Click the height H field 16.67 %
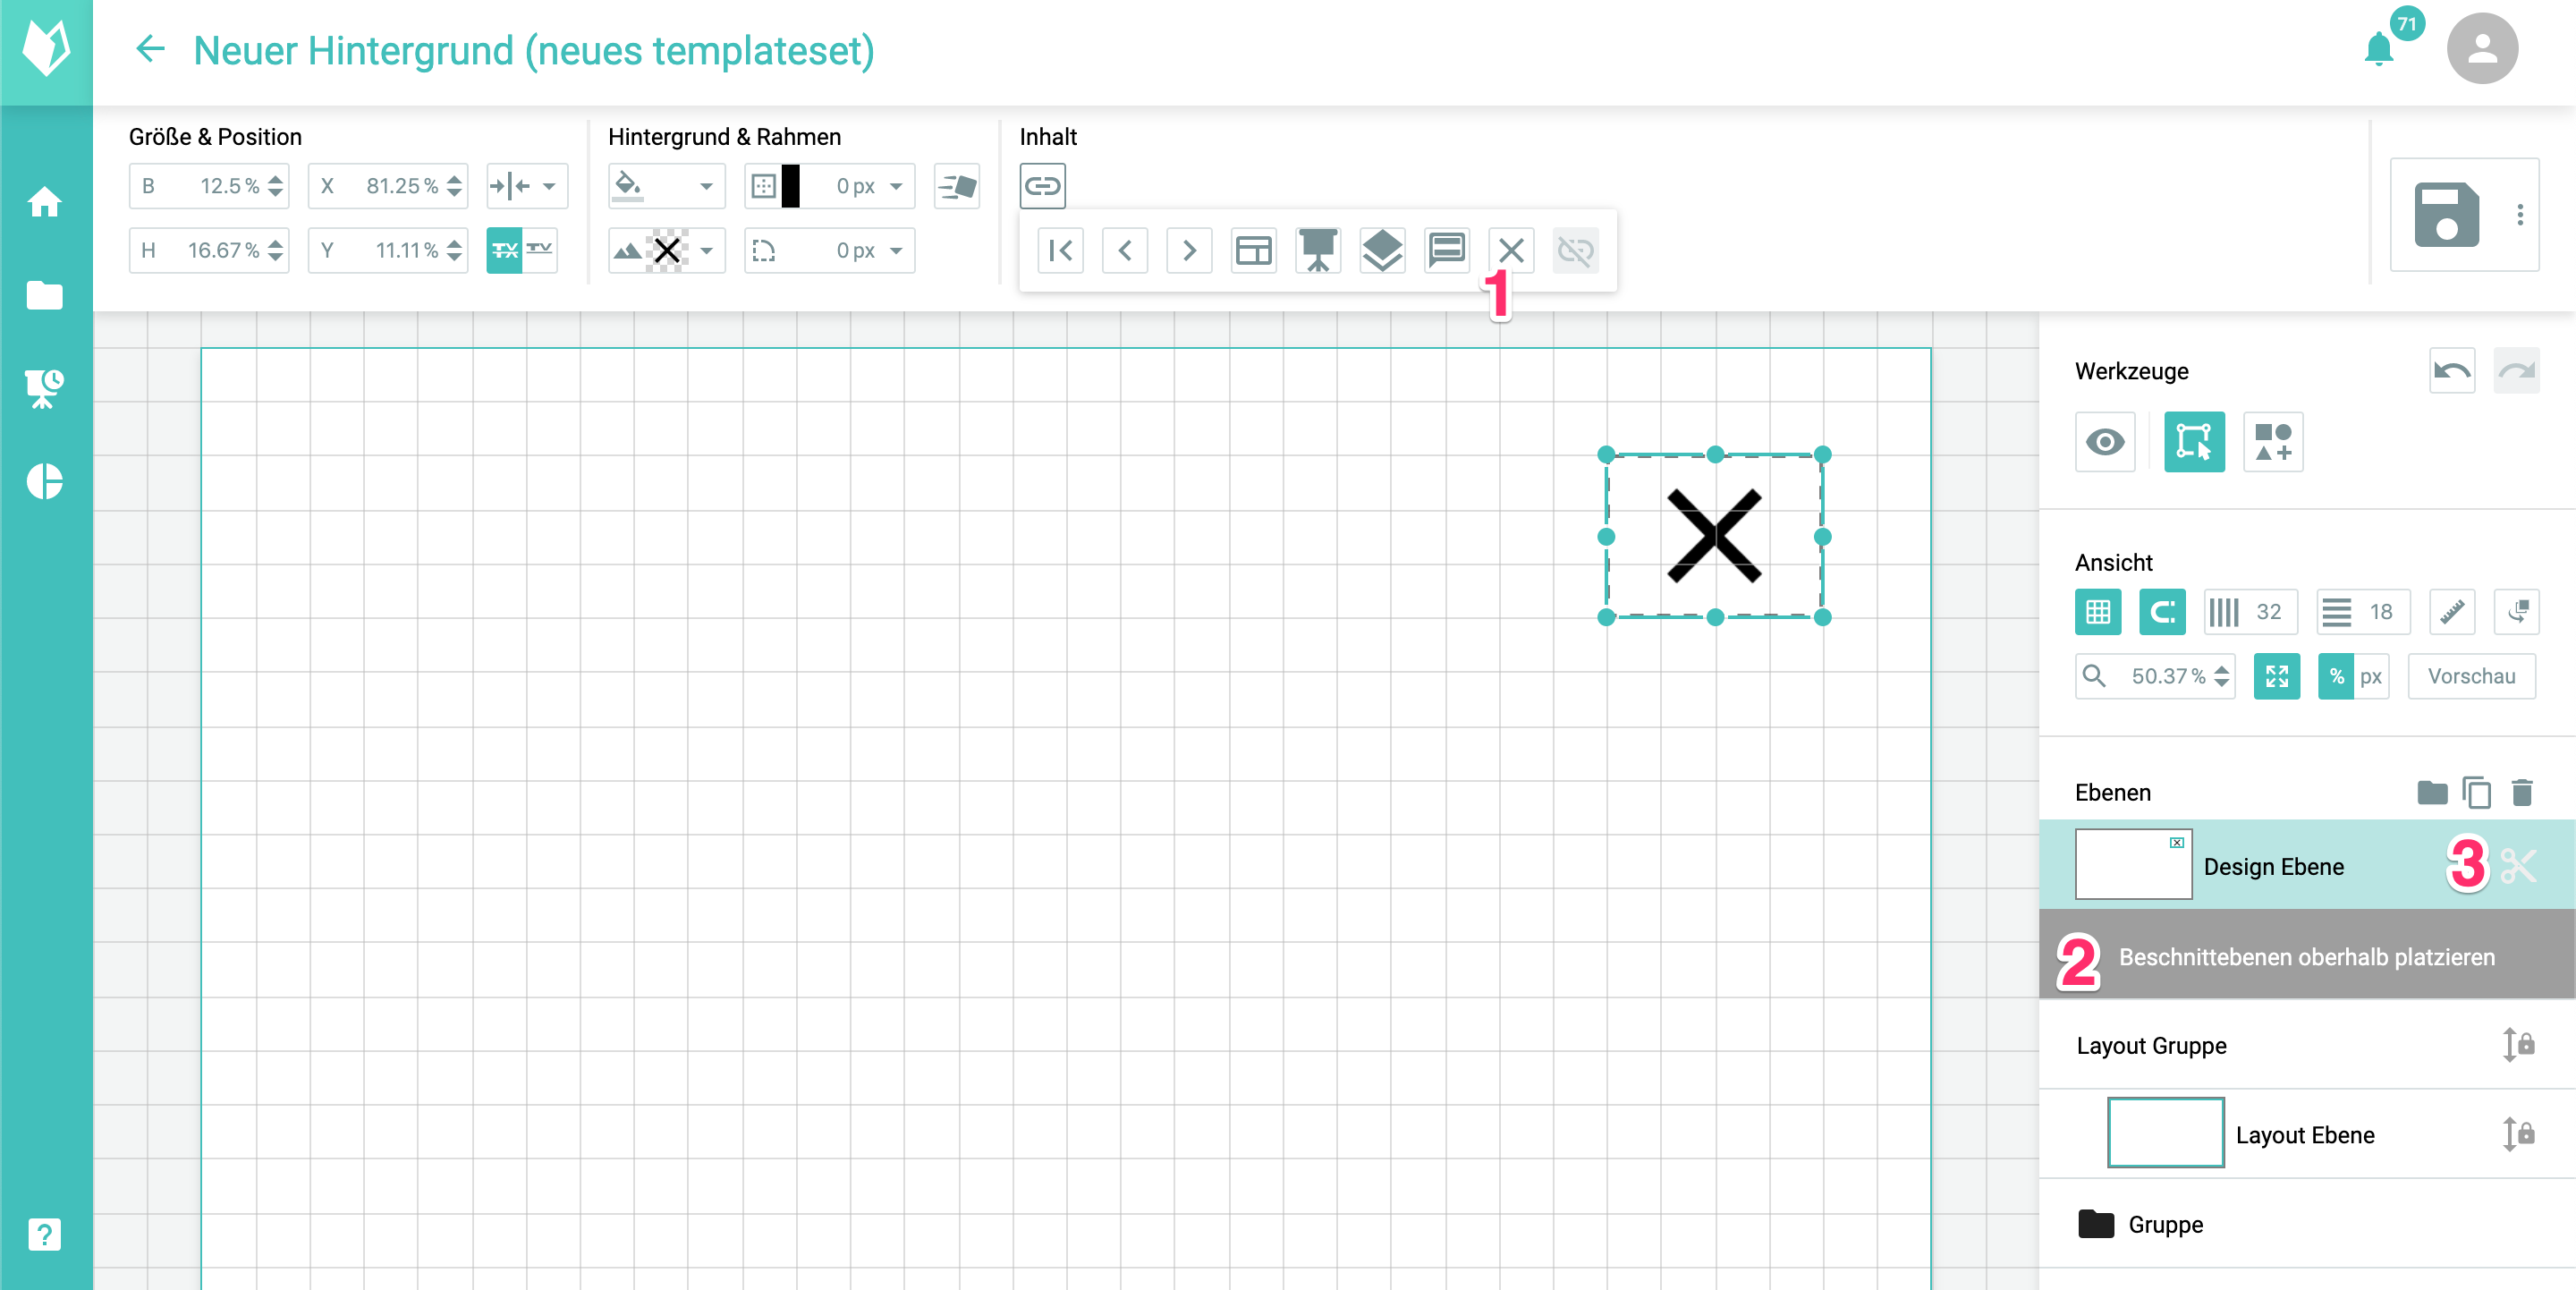Screen dimensions: 2576x1290 (208, 250)
